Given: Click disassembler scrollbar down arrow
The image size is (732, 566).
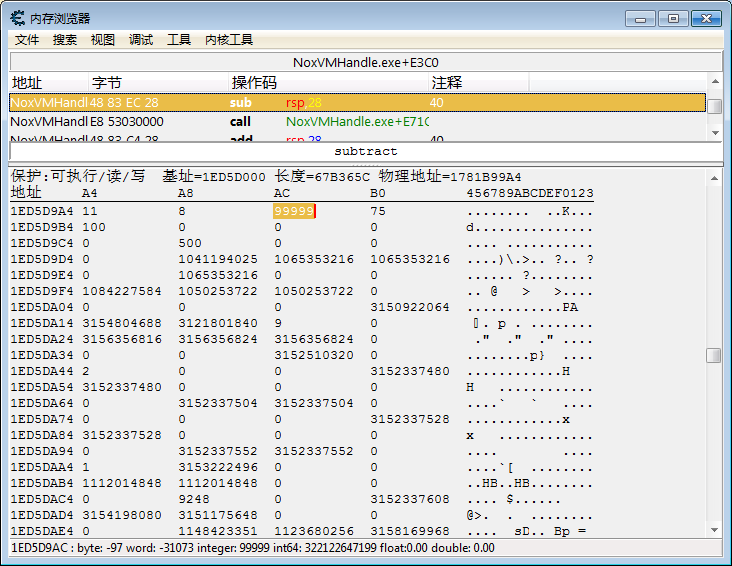Looking at the screenshot, I should tap(715, 133).
